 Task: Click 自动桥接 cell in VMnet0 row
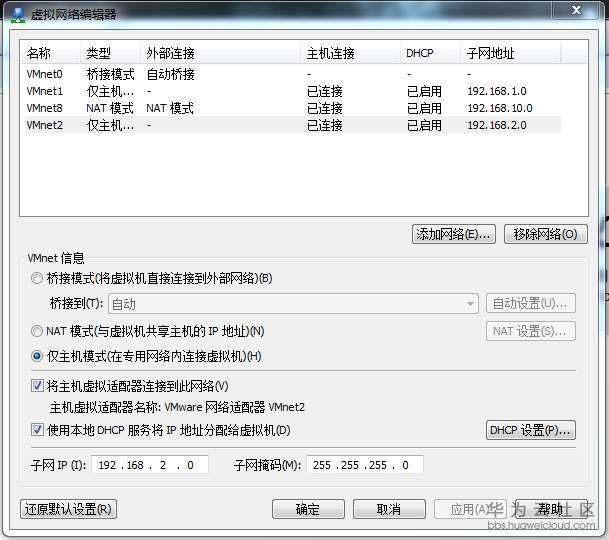171,74
